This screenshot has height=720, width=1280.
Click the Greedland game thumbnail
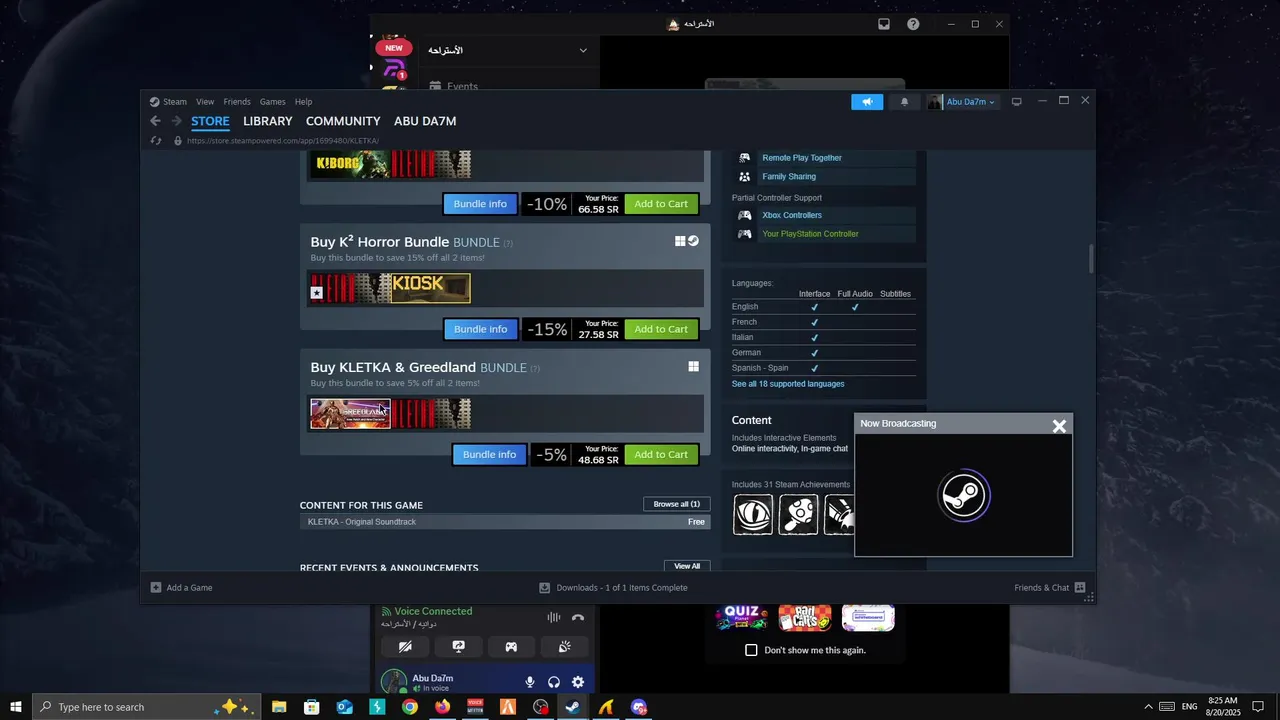coord(350,414)
